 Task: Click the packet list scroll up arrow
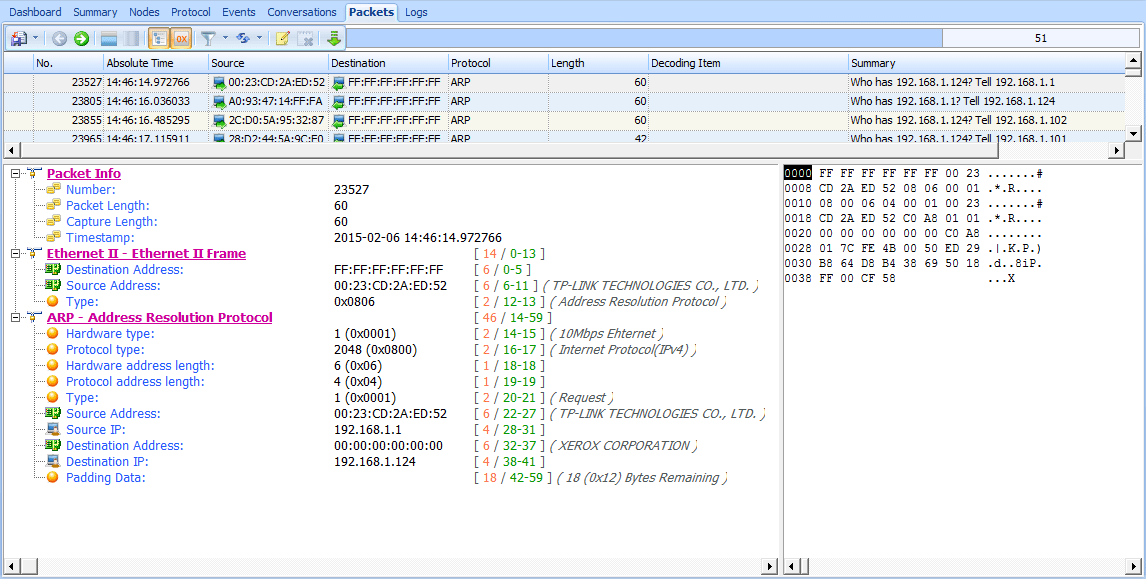click(x=1134, y=61)
